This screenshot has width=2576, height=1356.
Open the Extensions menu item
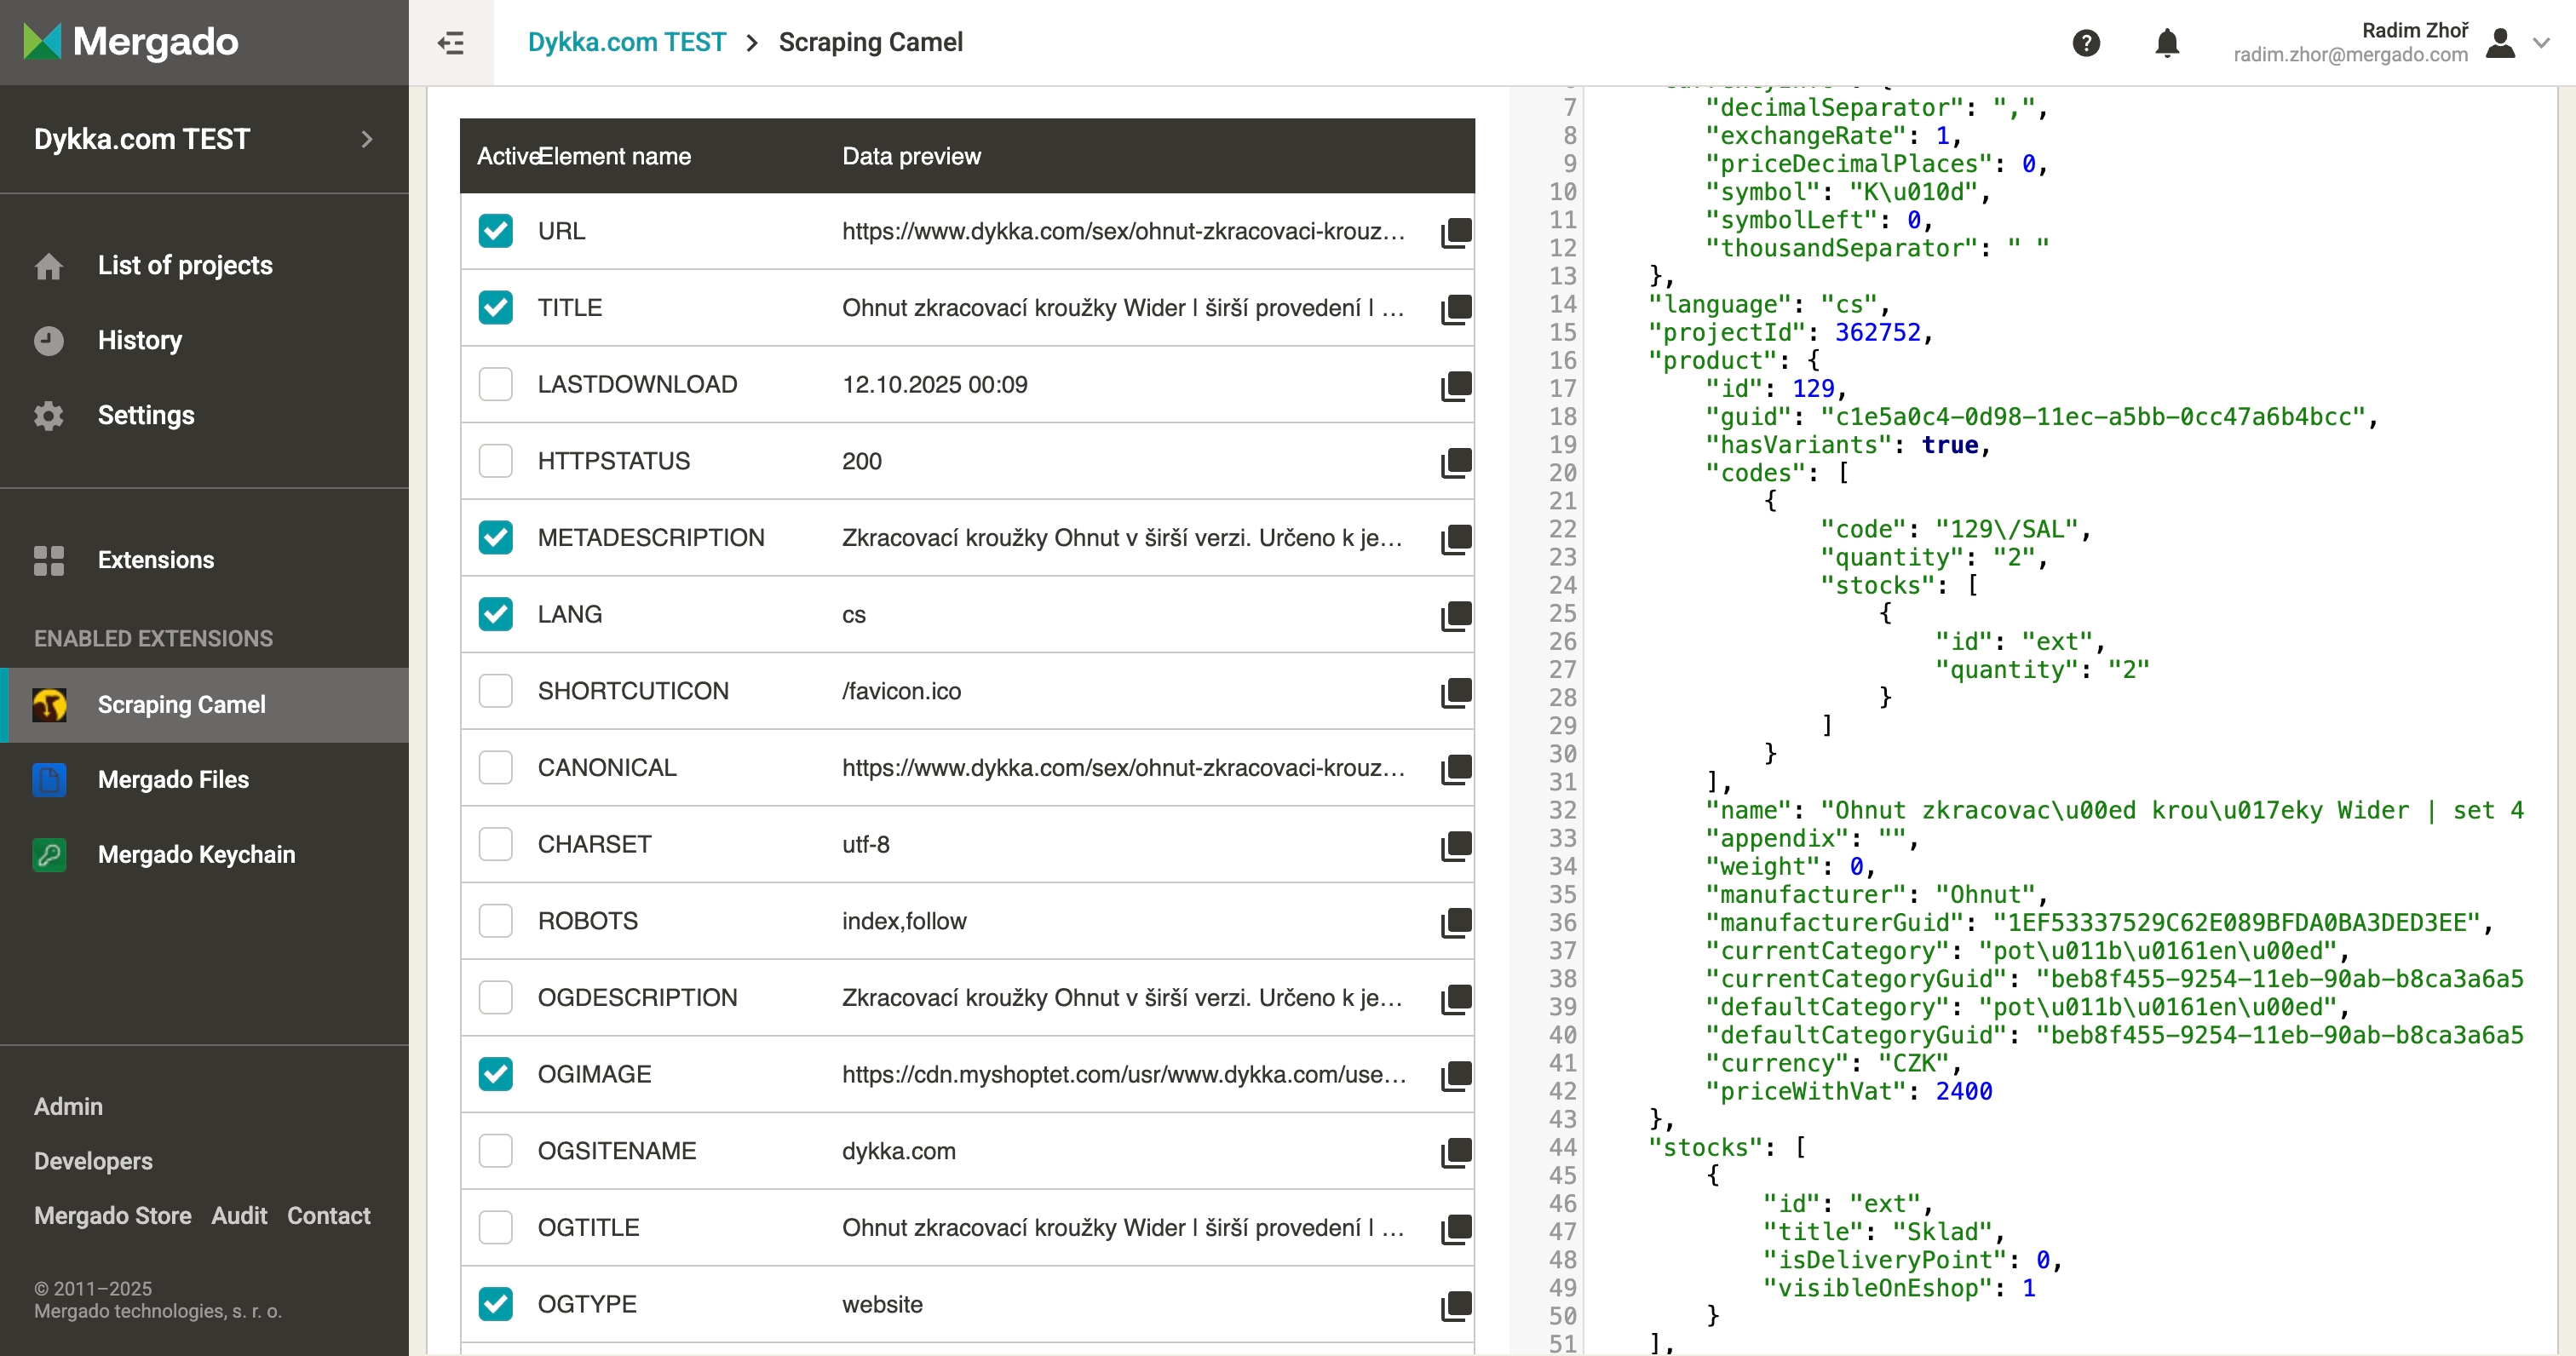[x=155, y=560]
